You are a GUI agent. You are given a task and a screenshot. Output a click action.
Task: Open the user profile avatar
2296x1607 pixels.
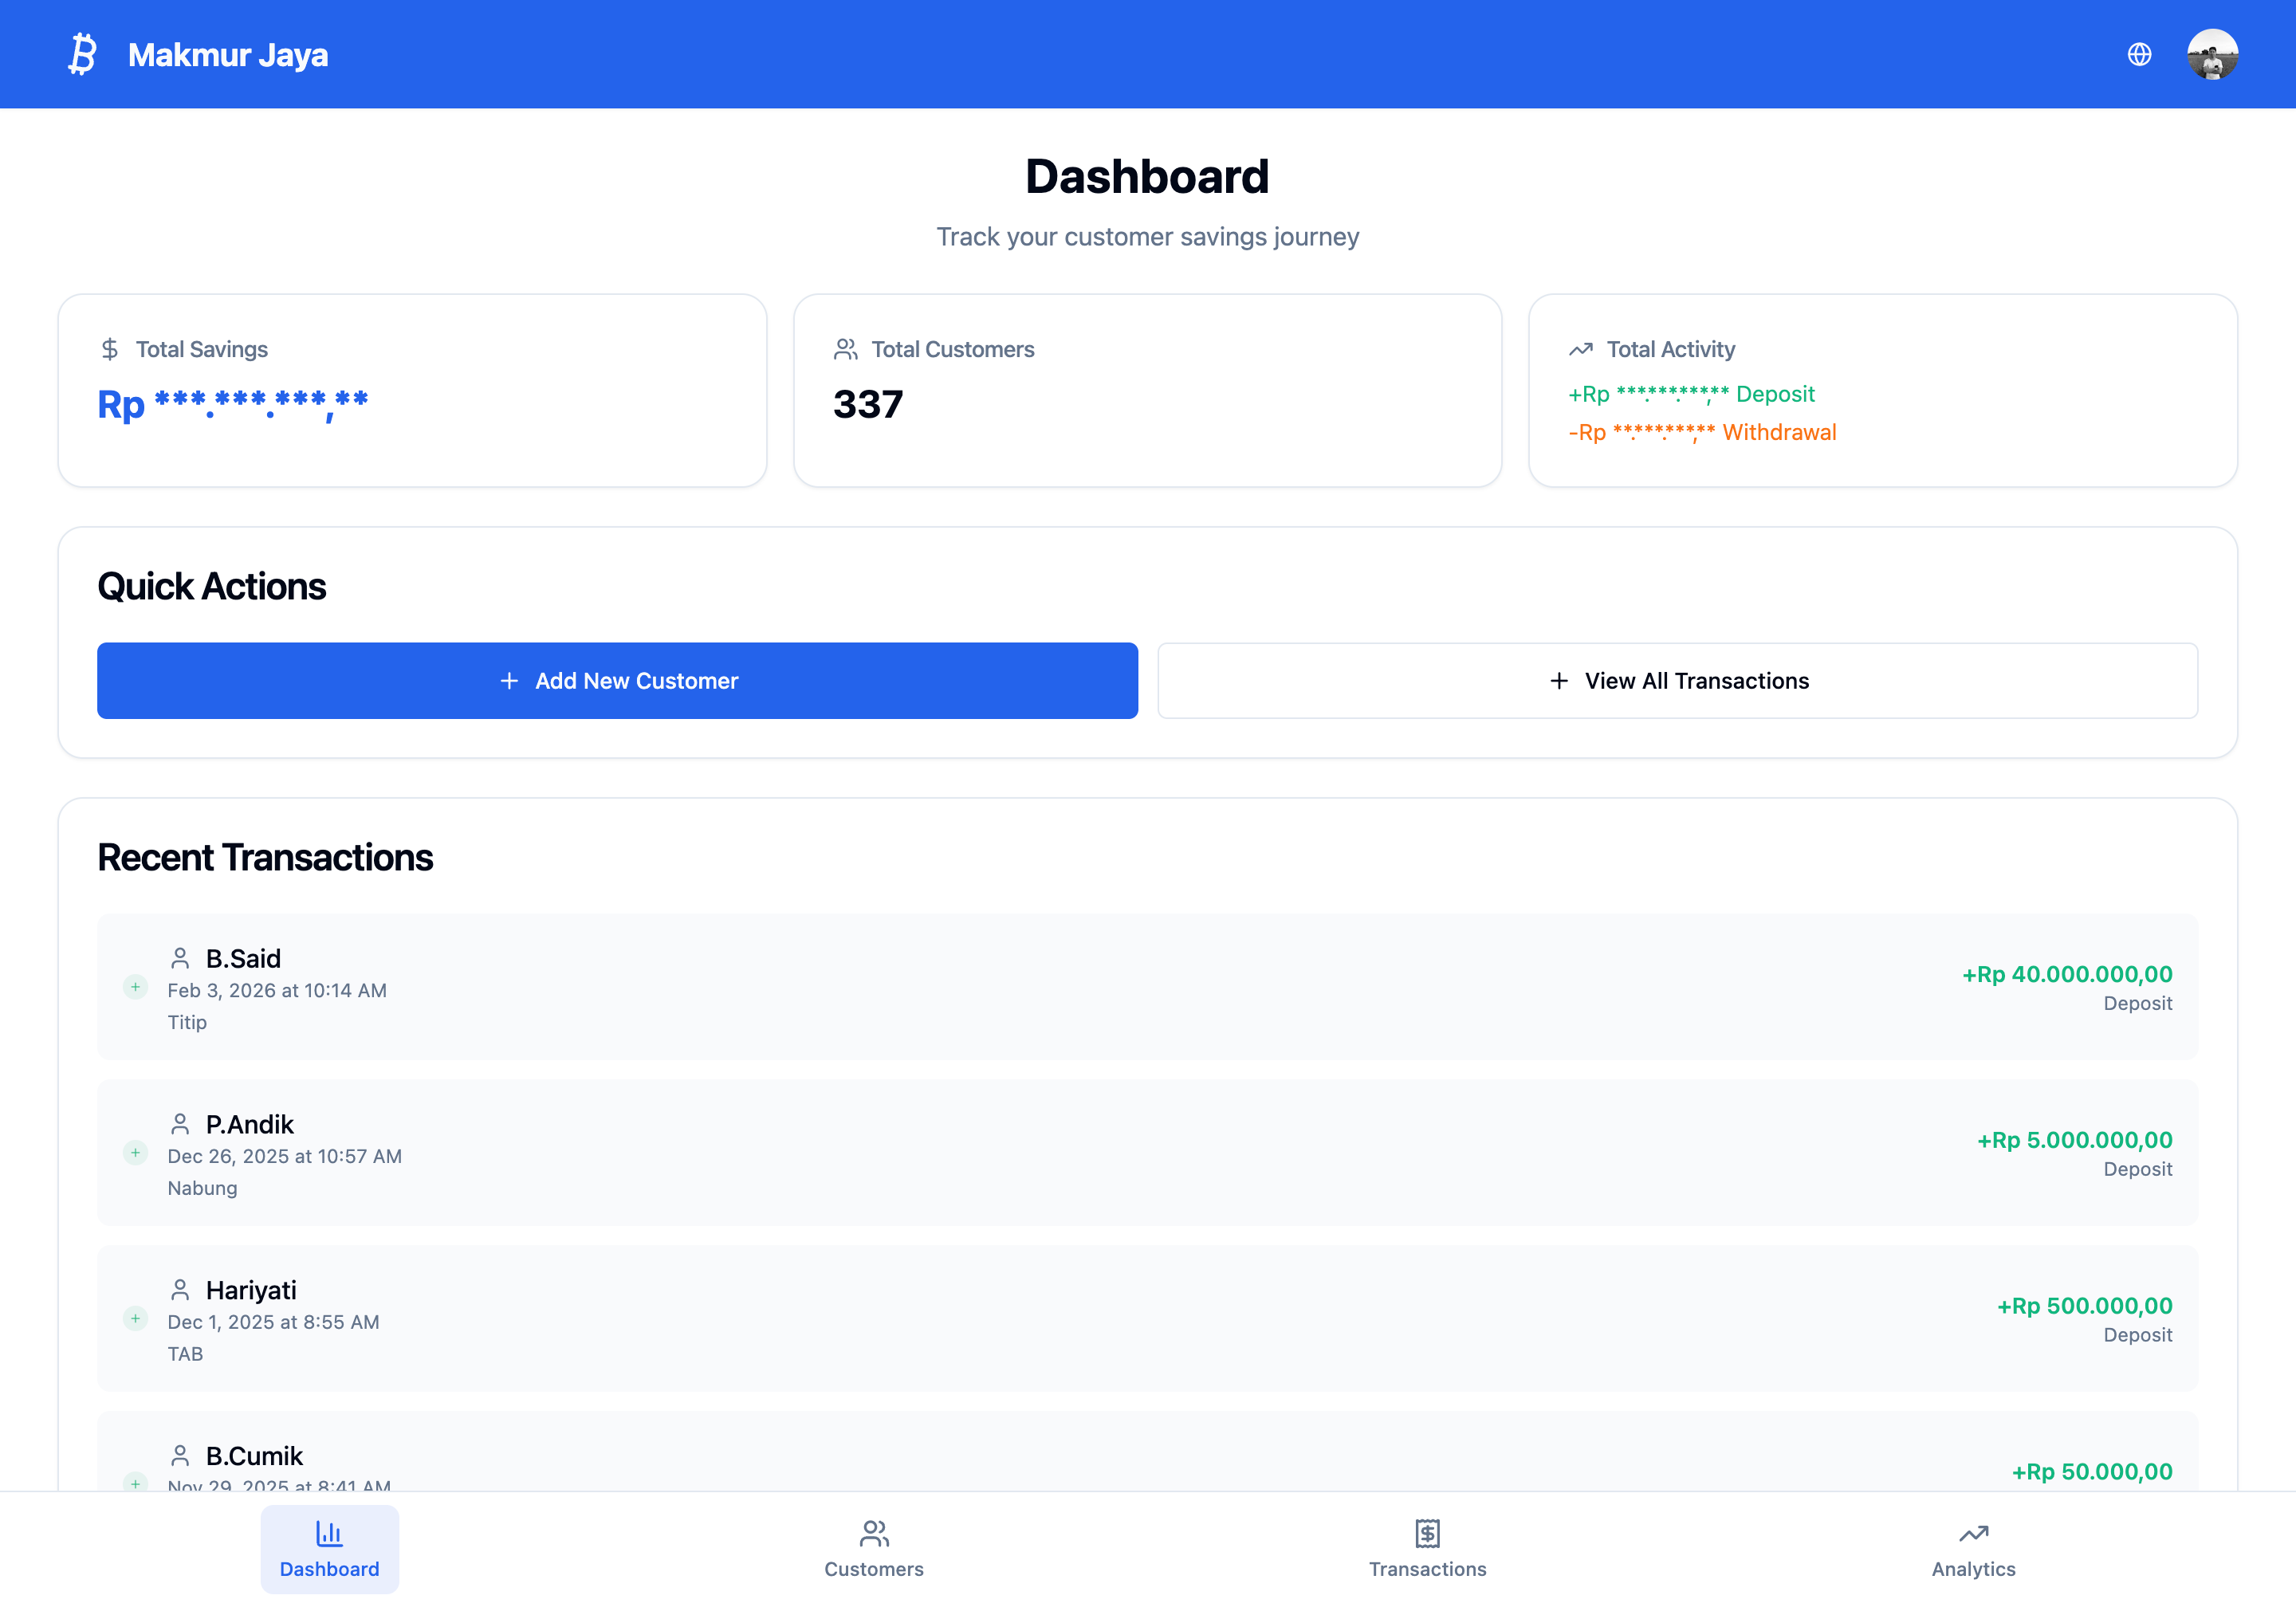pyautogui.click(x=2212, y=54)
